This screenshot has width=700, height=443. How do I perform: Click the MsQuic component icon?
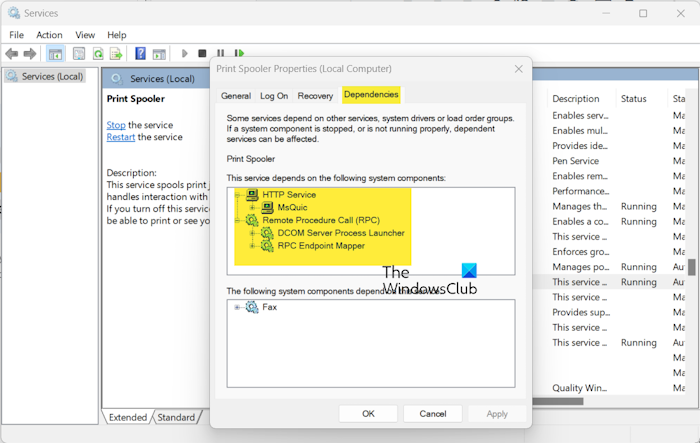click(267, 207)
